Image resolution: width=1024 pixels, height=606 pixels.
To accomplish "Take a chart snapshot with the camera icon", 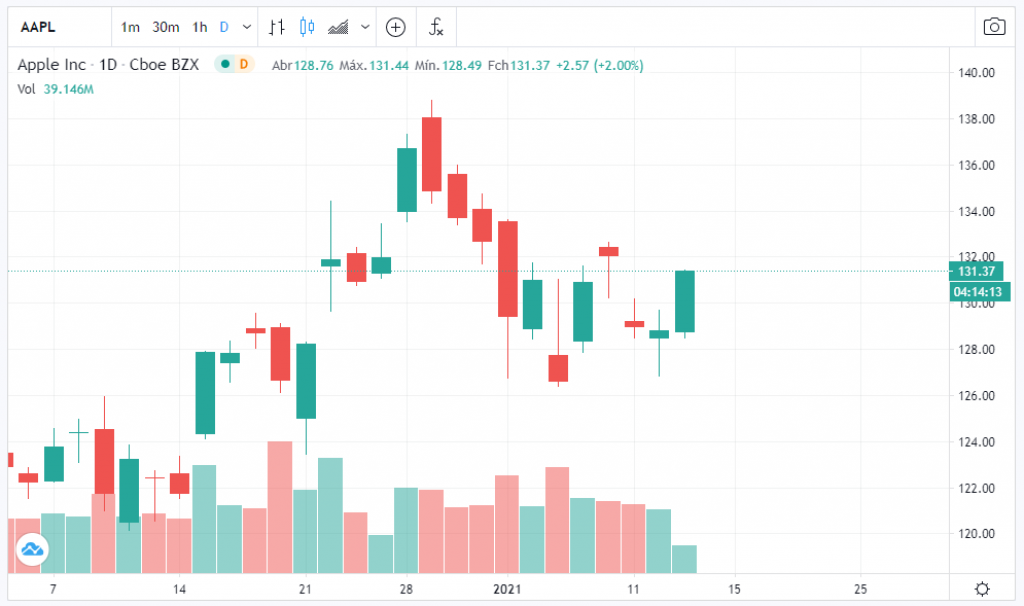I will 995,27.
